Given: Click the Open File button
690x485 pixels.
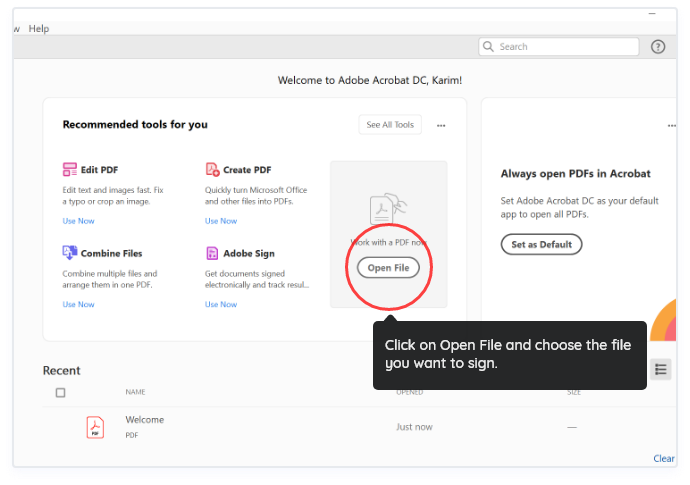Looking at the screenshot, I should tap(388, 268).
